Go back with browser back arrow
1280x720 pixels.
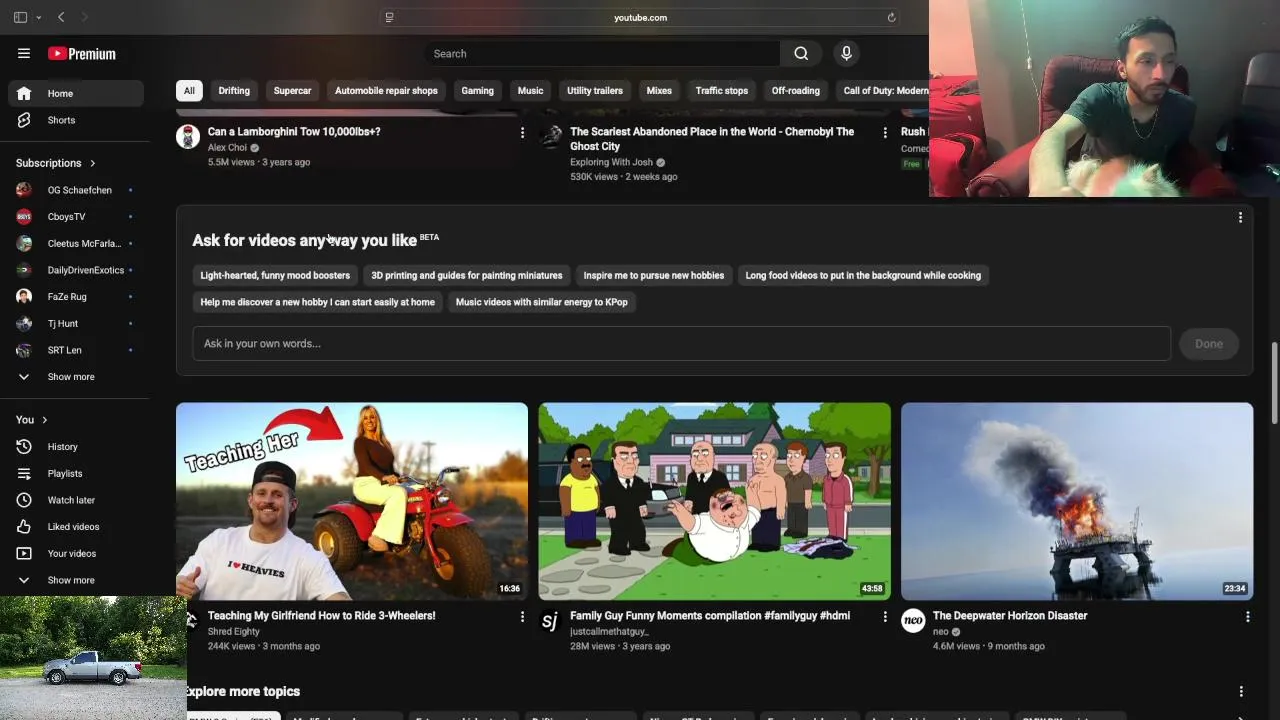(61, 17)
